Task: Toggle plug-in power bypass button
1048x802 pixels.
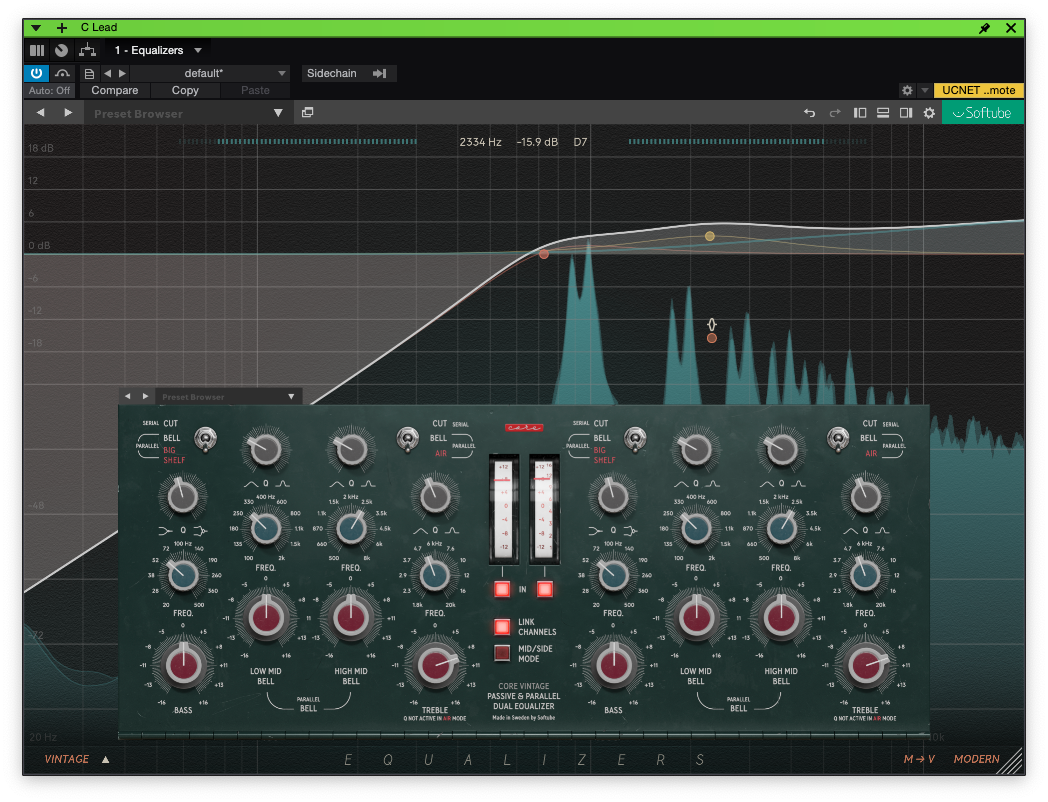Action: point(36,74)
